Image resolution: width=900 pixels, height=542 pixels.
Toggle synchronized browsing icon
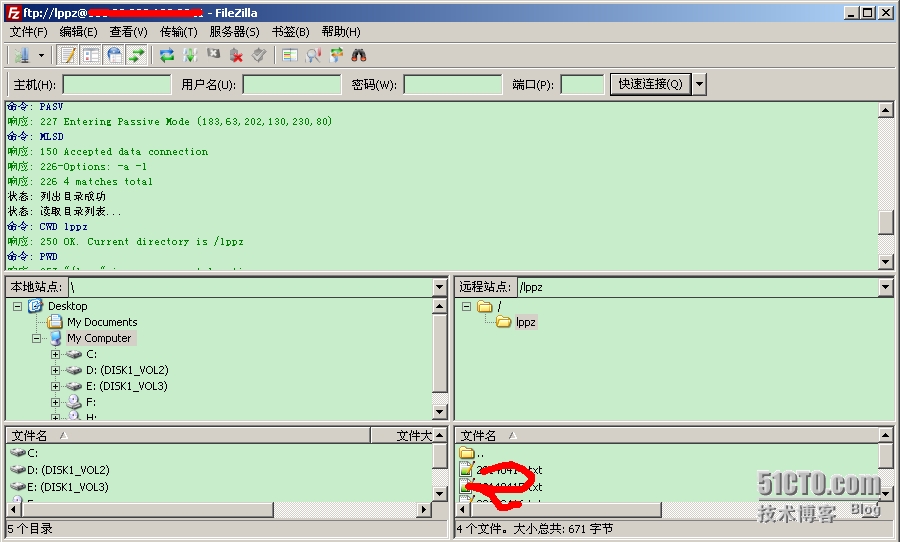click(x=336, y=55)
